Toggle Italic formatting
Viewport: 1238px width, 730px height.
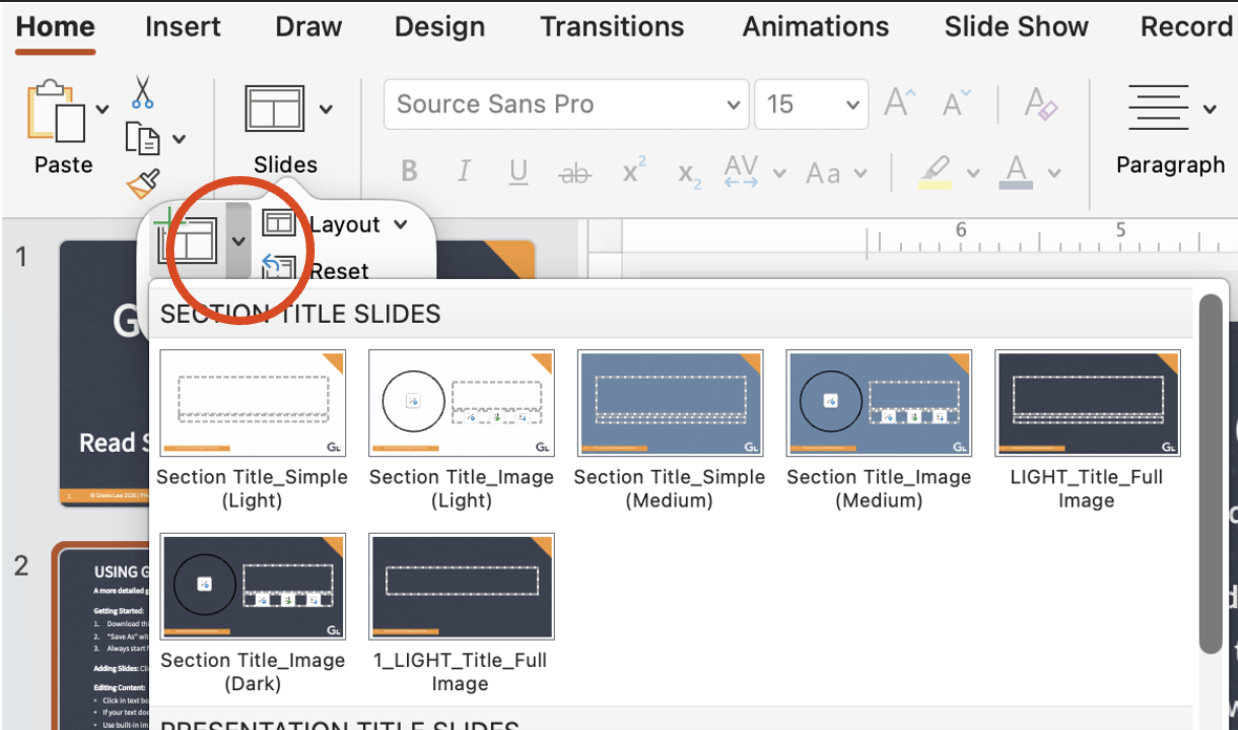pos(463,172)
